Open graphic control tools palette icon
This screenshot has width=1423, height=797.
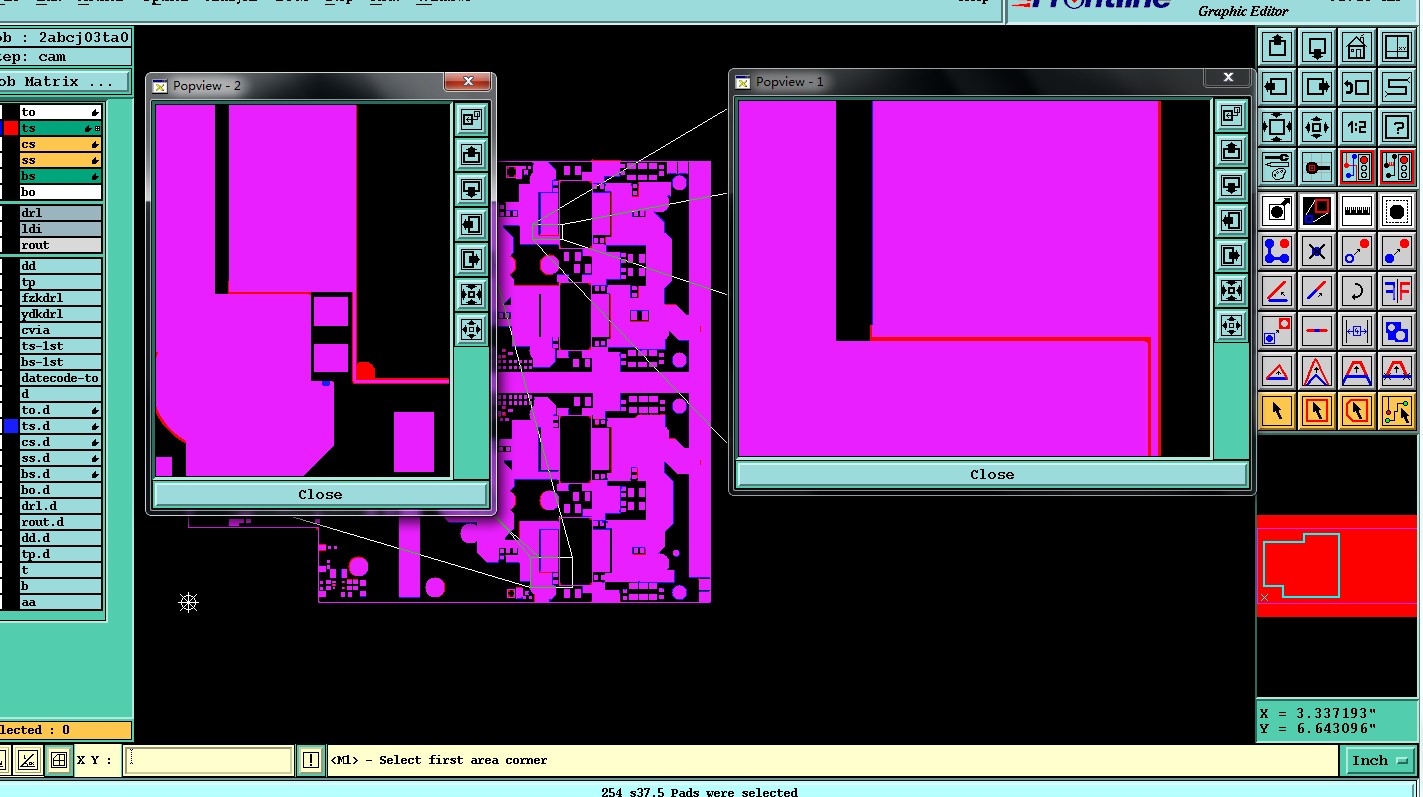tap(1277, 167)
